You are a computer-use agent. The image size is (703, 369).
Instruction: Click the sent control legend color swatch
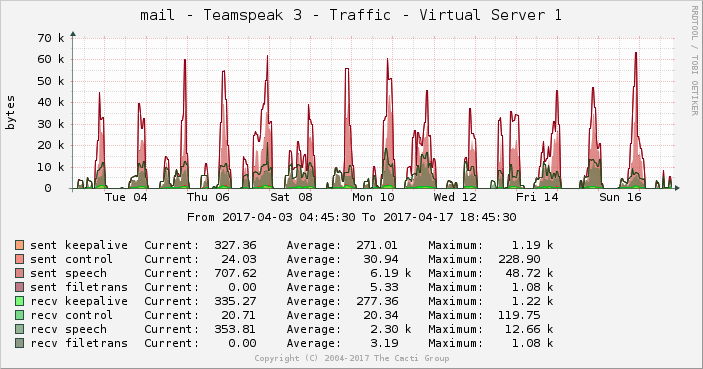(x=19, y=259)
